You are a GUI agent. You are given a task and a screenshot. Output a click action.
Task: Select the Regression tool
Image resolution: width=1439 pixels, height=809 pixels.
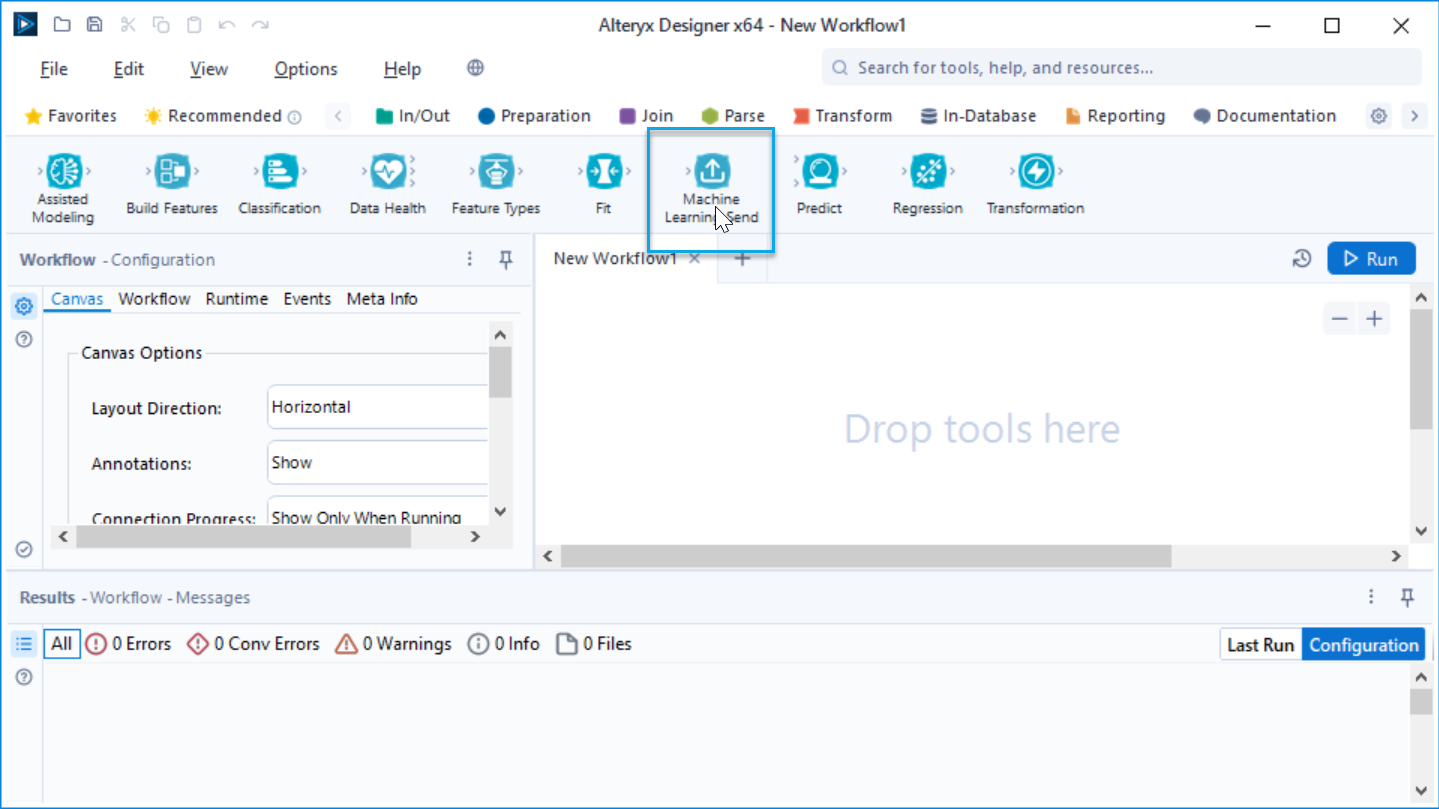[927, 171]
